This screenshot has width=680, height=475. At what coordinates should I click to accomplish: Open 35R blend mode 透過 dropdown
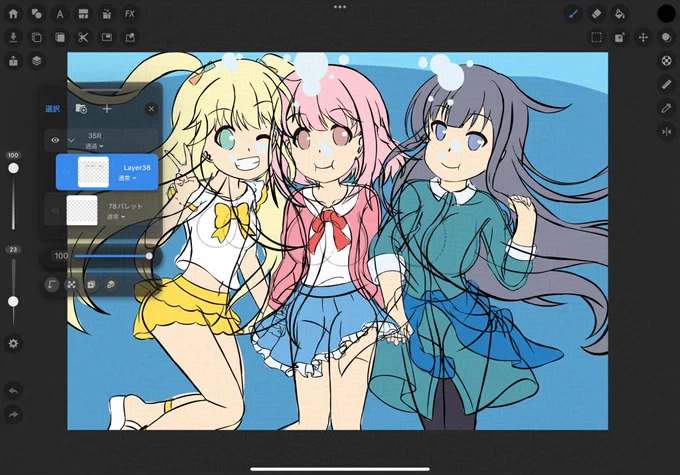pyautogui.click(x=94, y=146)
